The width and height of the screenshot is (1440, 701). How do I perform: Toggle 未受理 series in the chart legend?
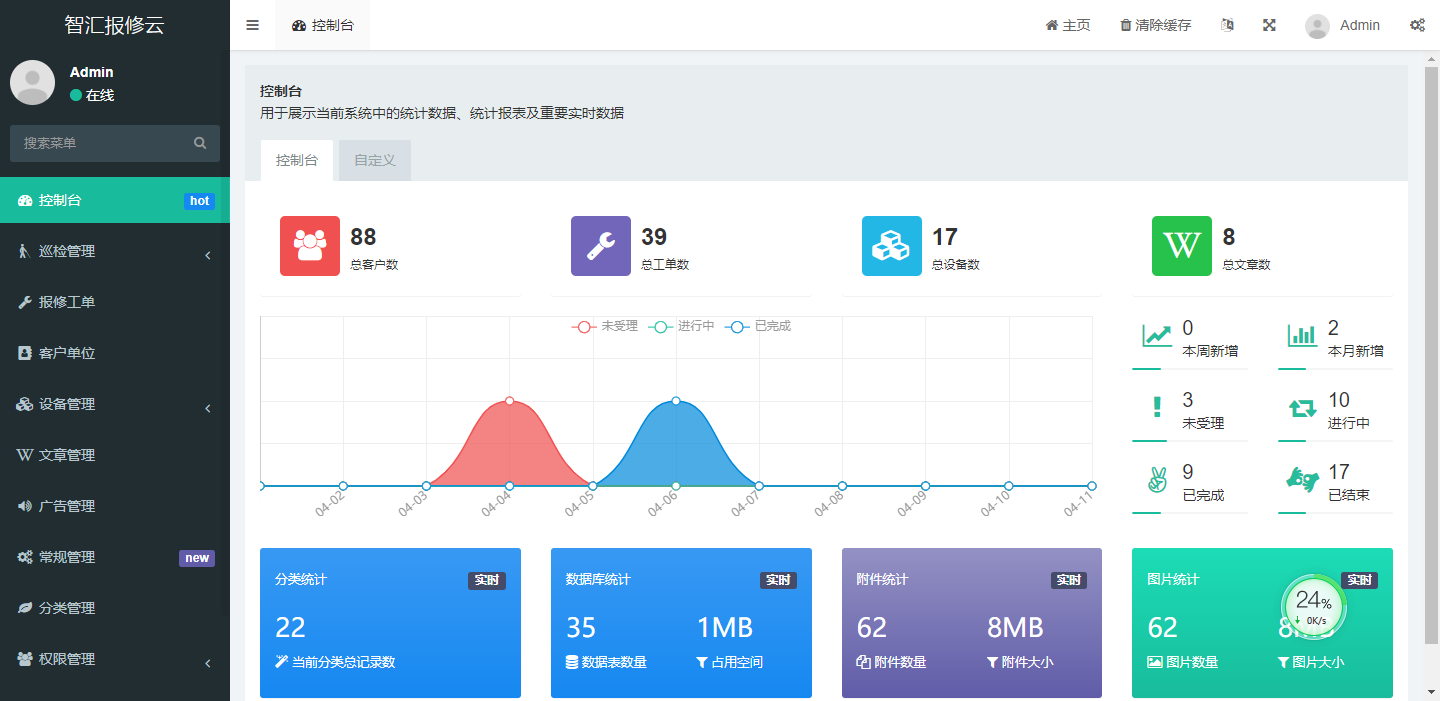click(600, 326)
